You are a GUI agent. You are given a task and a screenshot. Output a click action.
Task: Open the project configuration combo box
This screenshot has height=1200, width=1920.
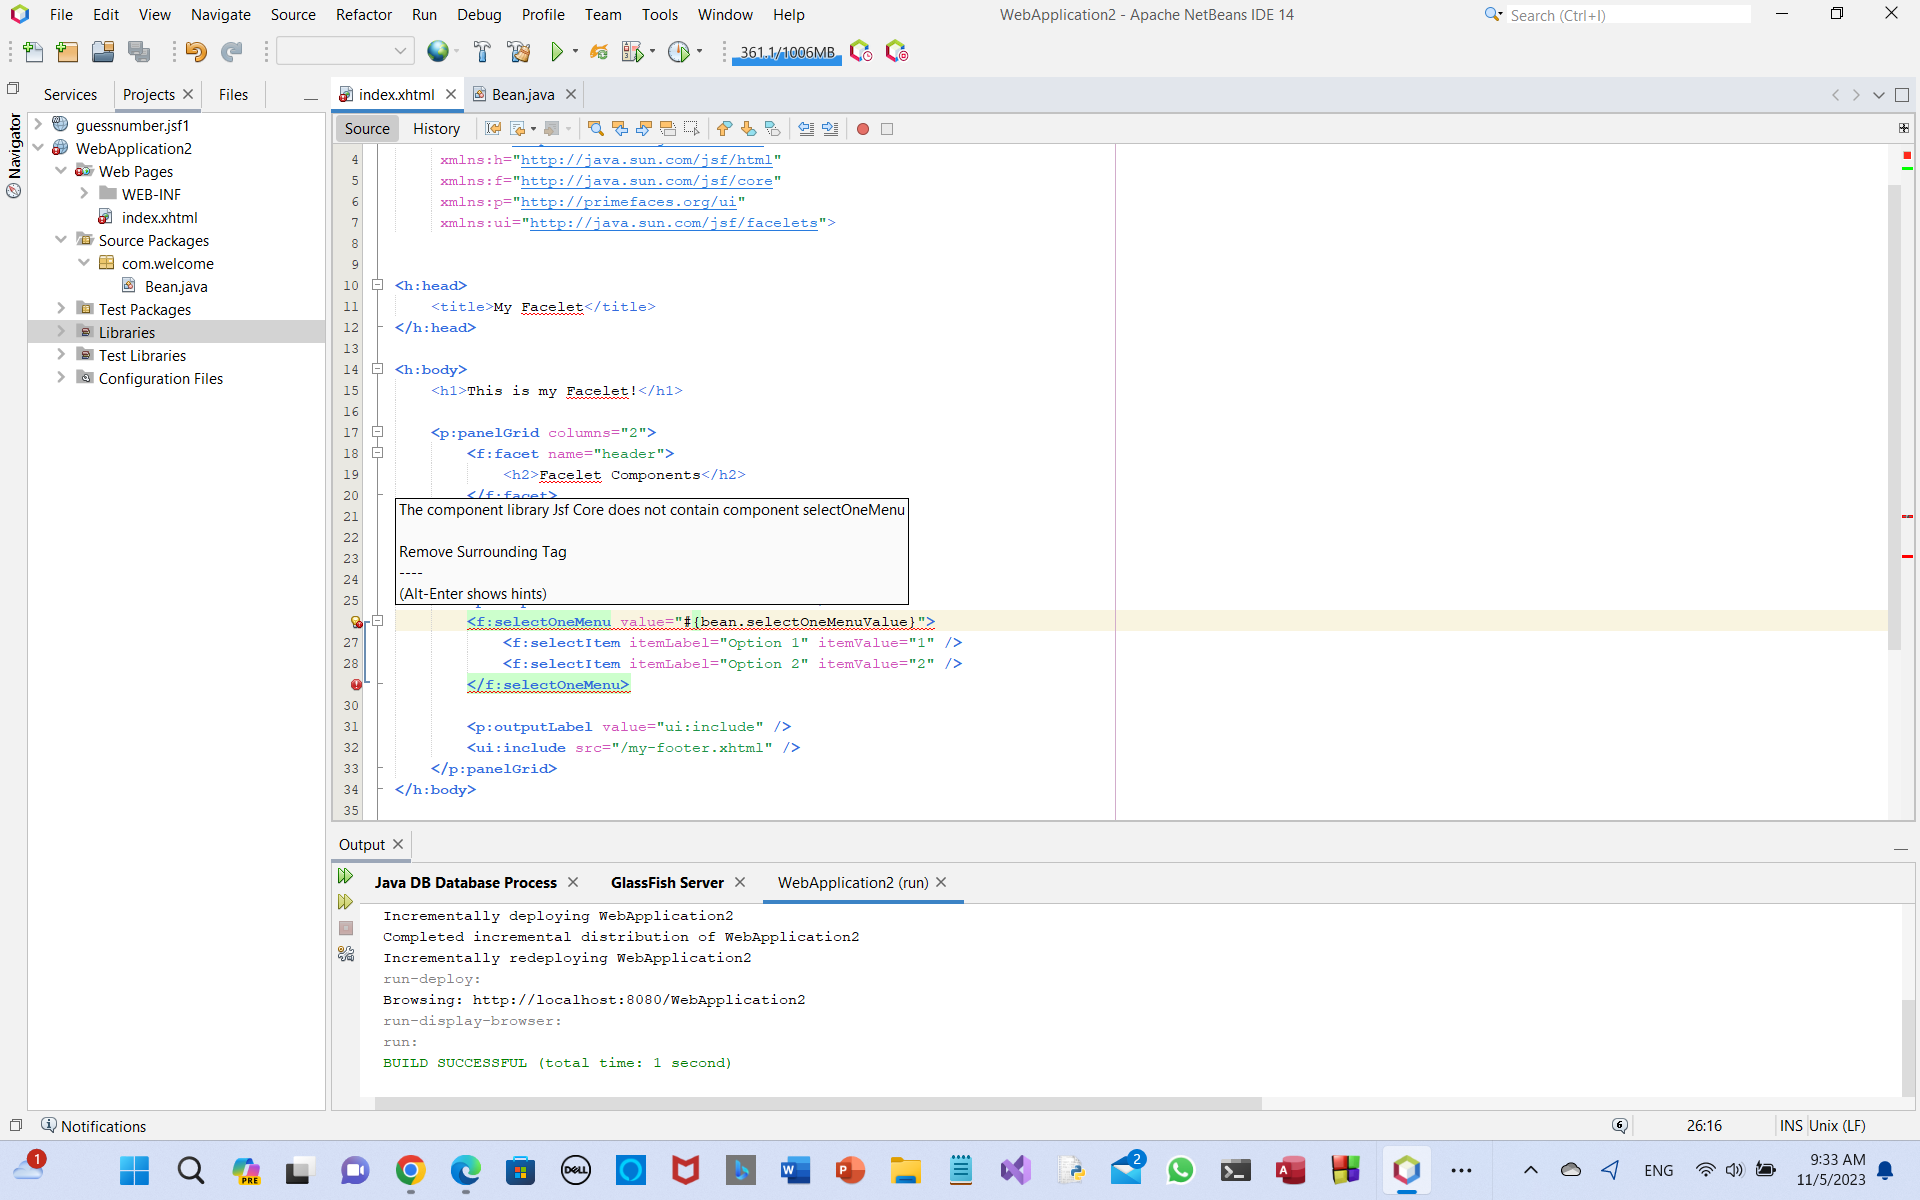click(344, 52)
